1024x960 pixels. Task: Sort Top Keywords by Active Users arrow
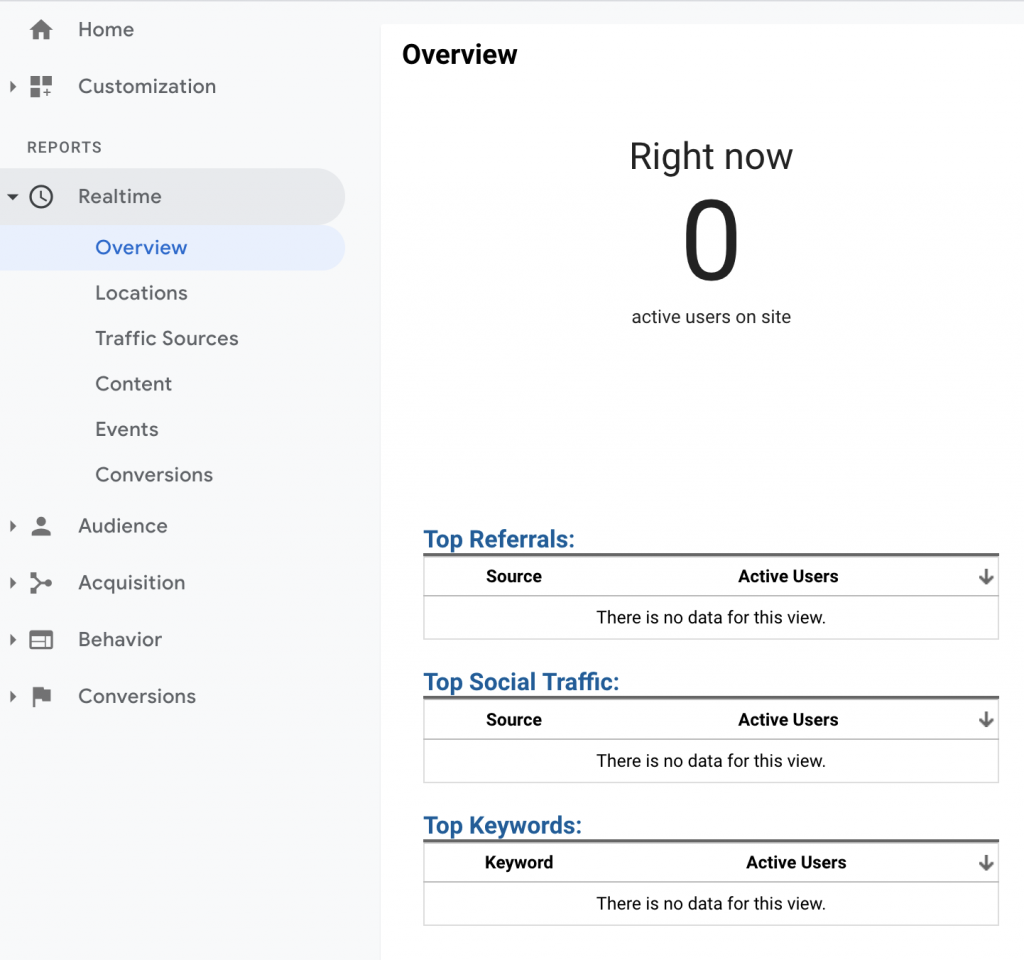tap(986, 863)
